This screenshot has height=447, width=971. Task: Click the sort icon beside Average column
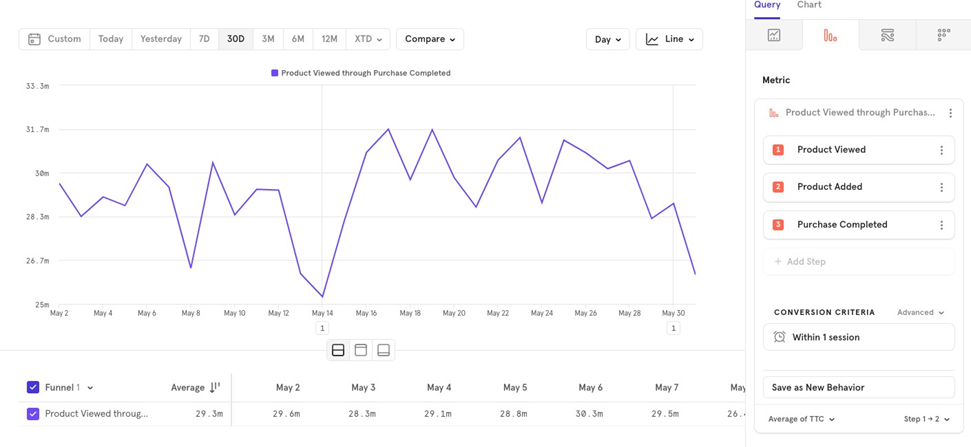[215, 387]
